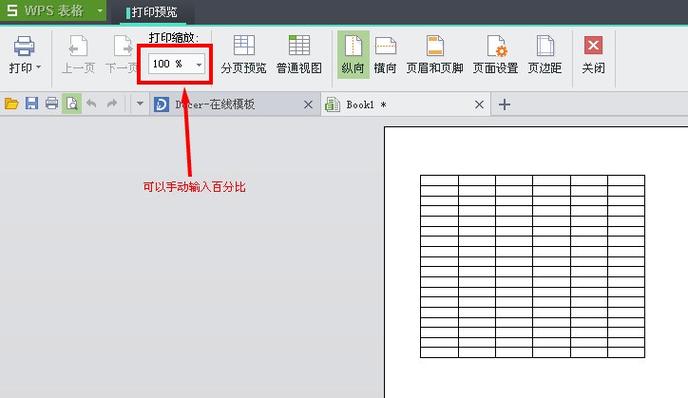Click the save floppy disk icon
Viewport: 688px width, 398px height.
click(x=32, y=104)
